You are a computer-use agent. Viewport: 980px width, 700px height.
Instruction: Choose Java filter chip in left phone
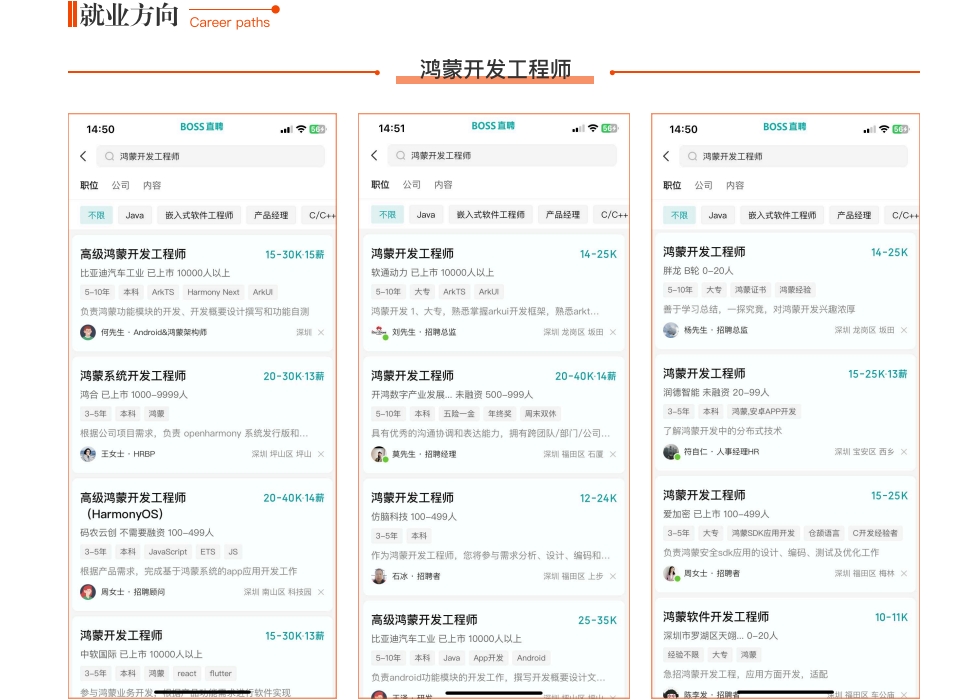134,215
